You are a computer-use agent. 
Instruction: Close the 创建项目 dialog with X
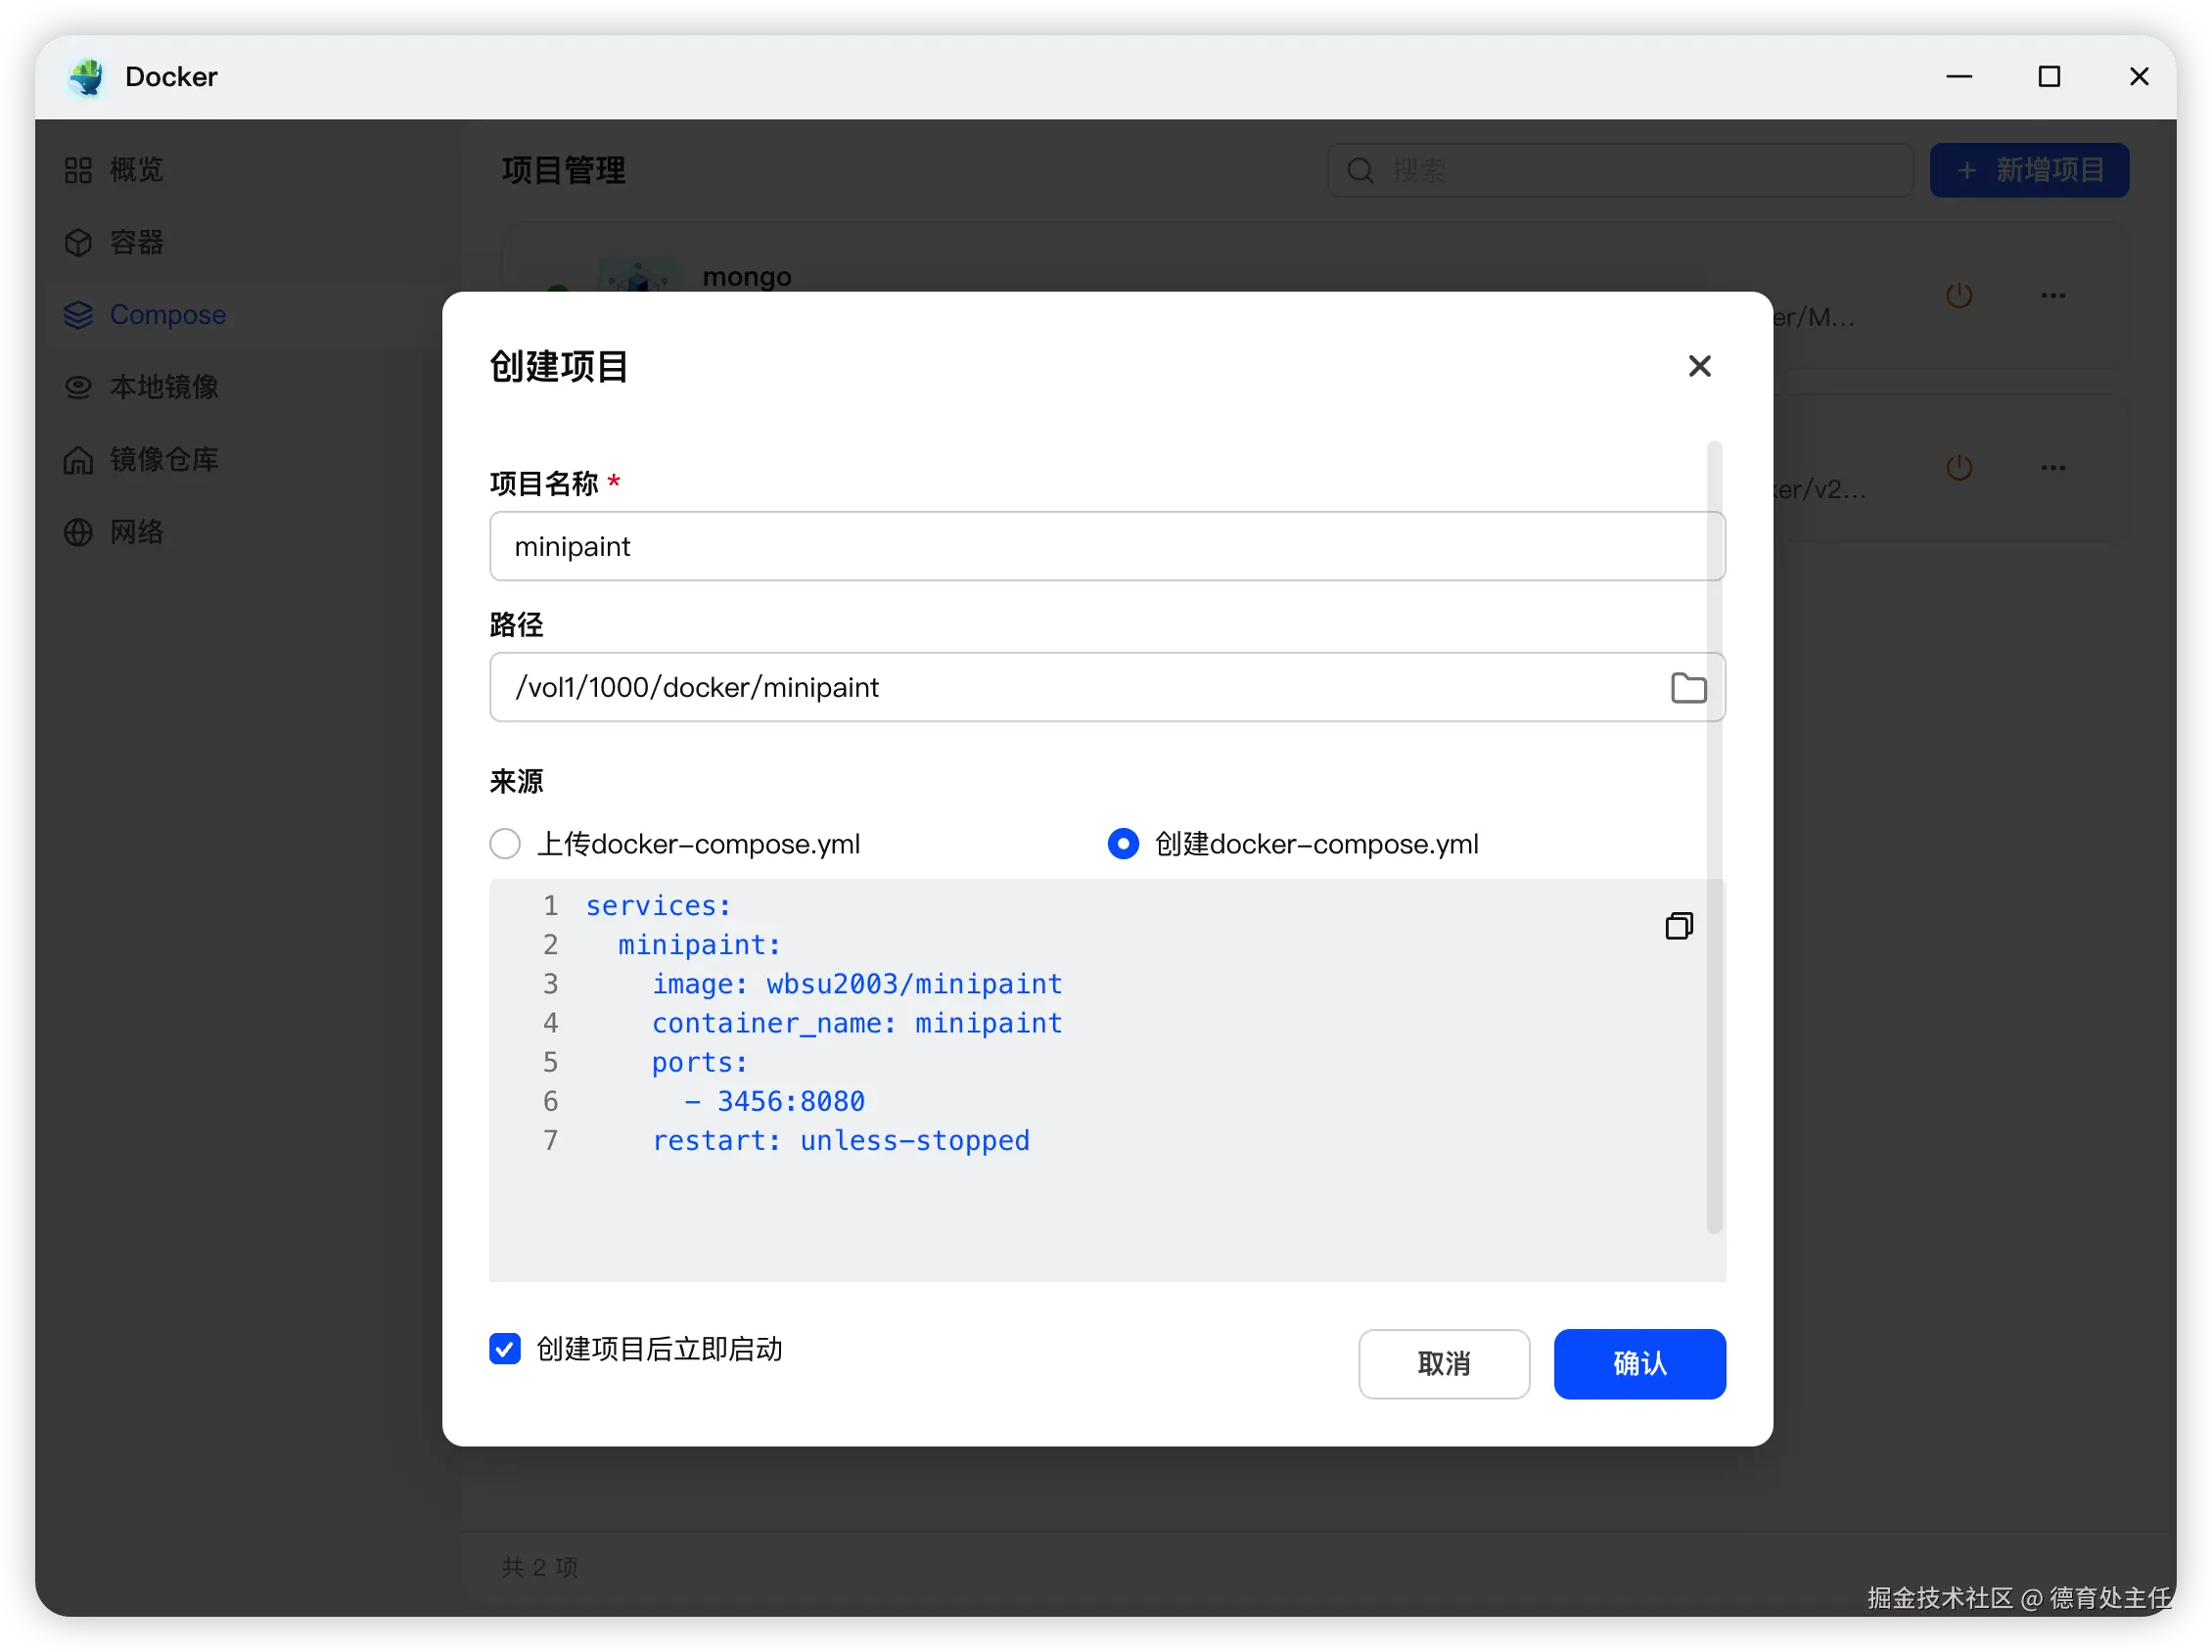click(x=1699, y=366)
